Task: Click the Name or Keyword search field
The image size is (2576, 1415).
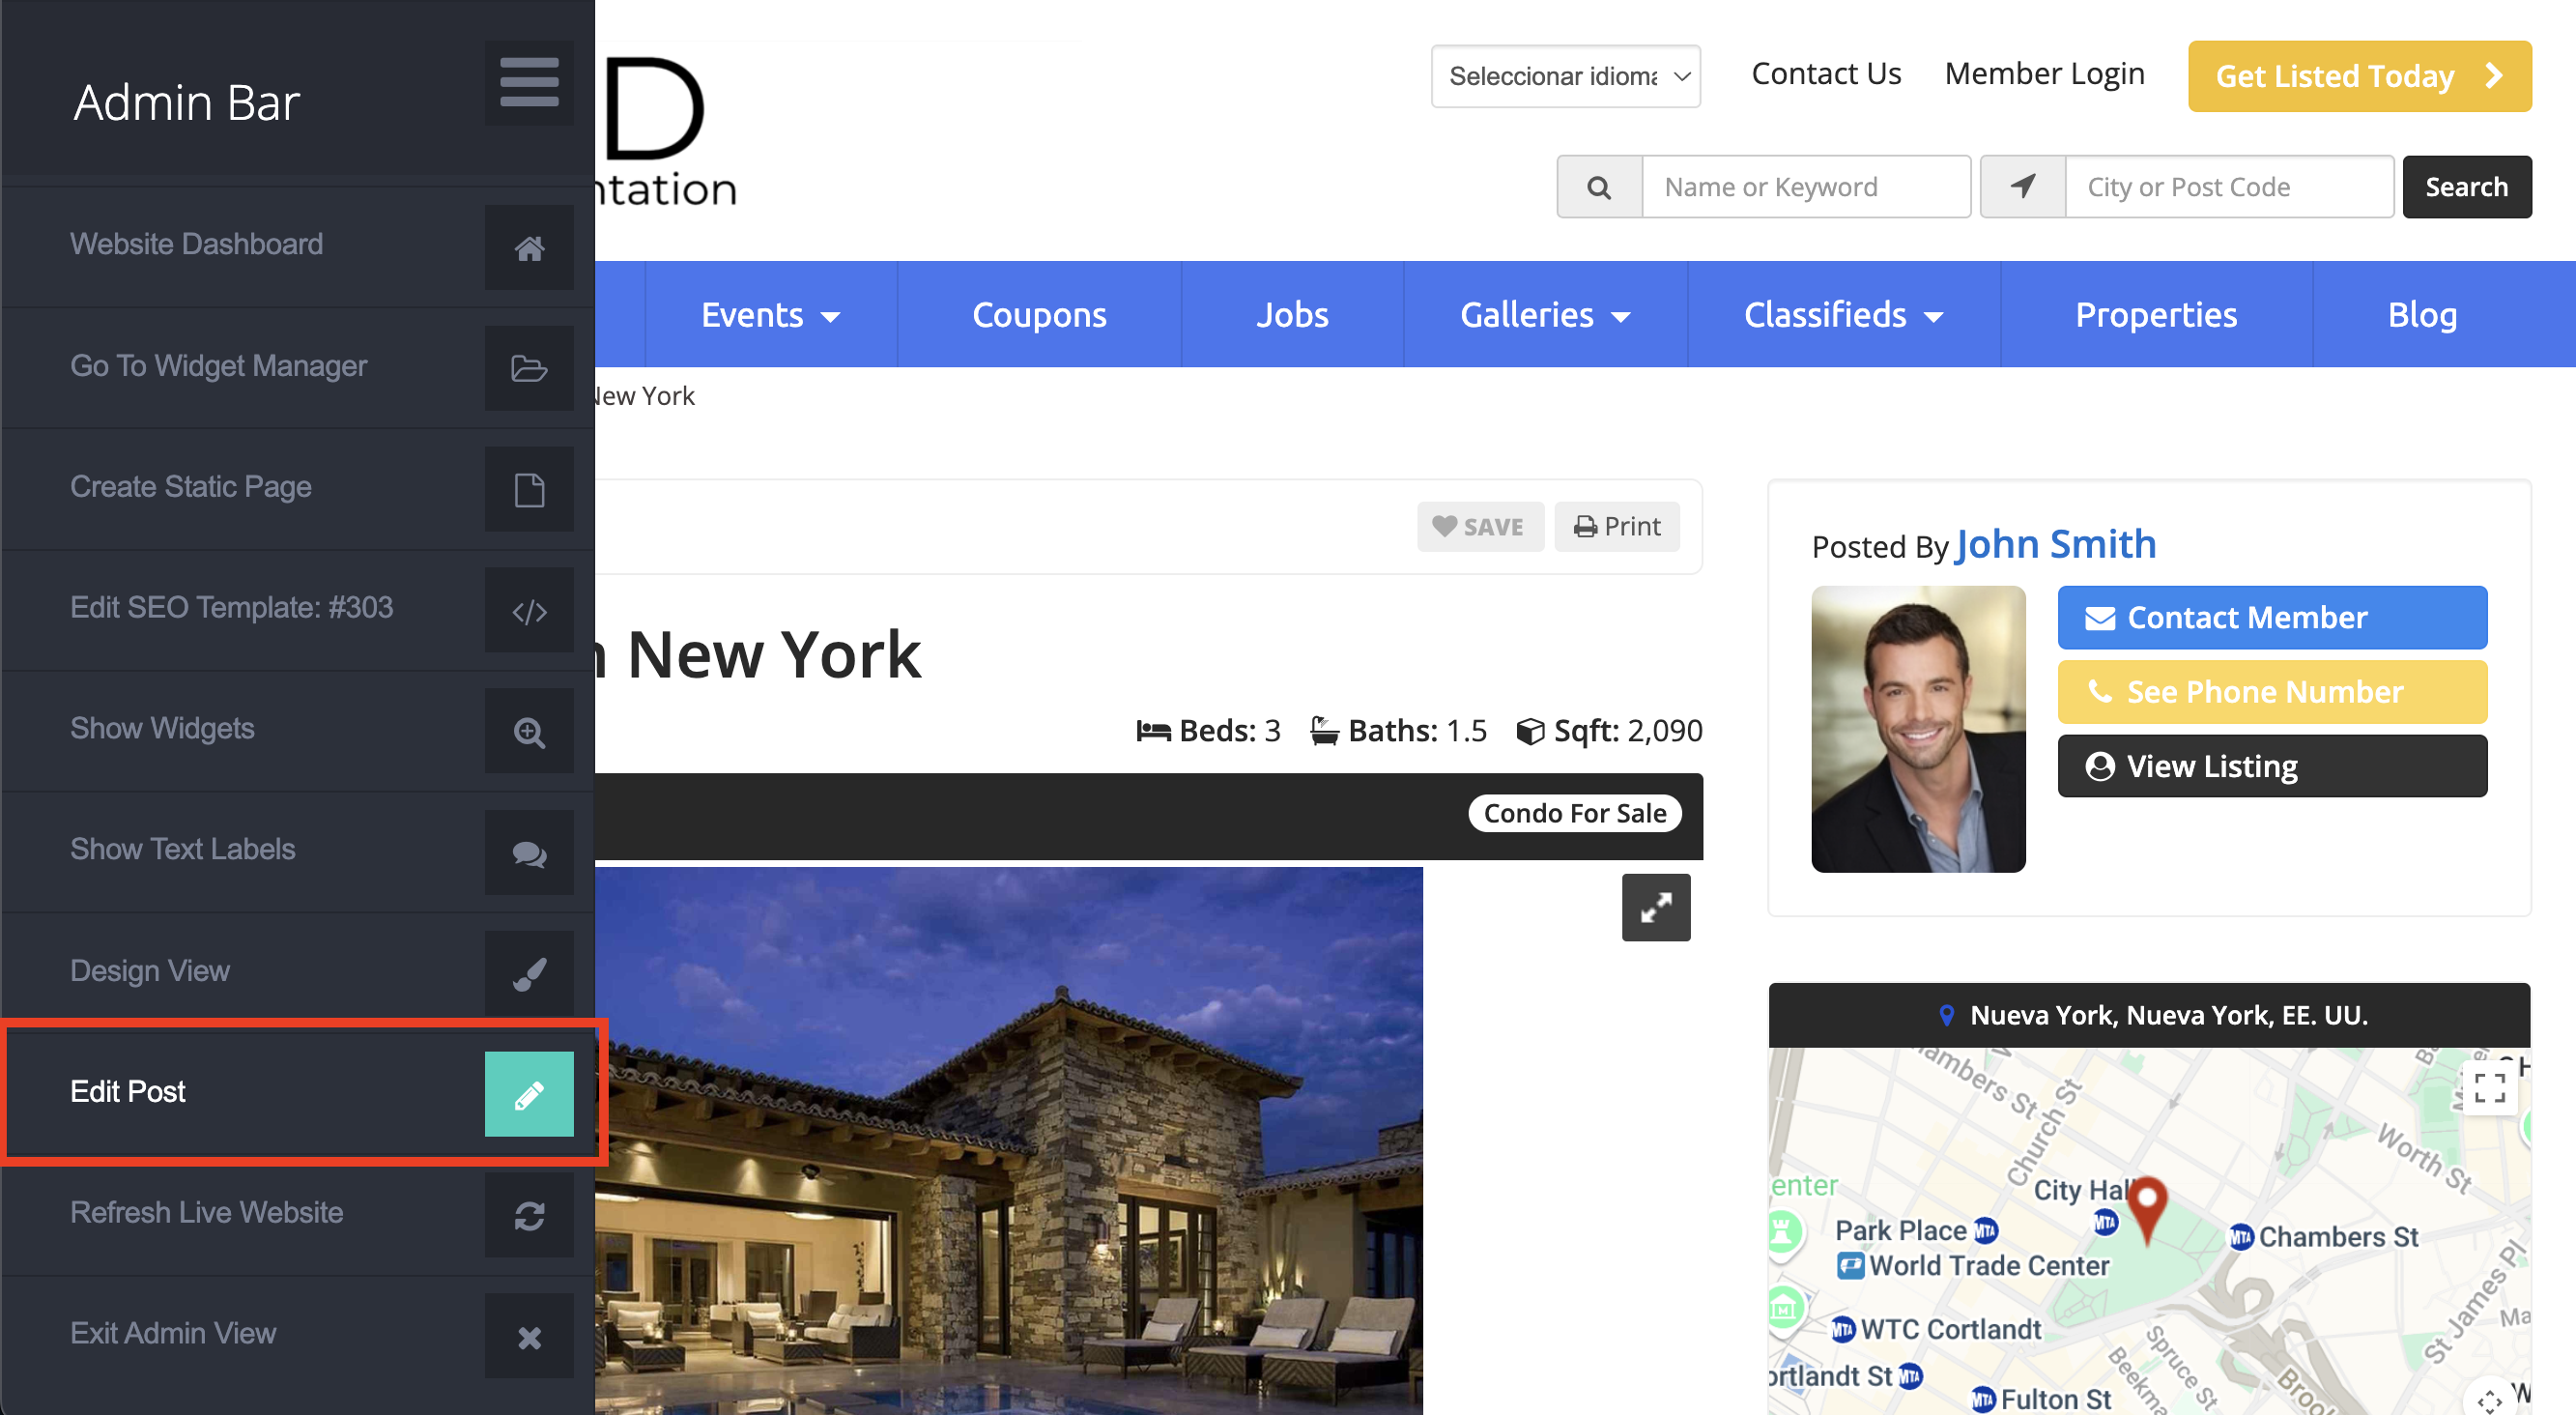Action: click(x=1805, y=187)
